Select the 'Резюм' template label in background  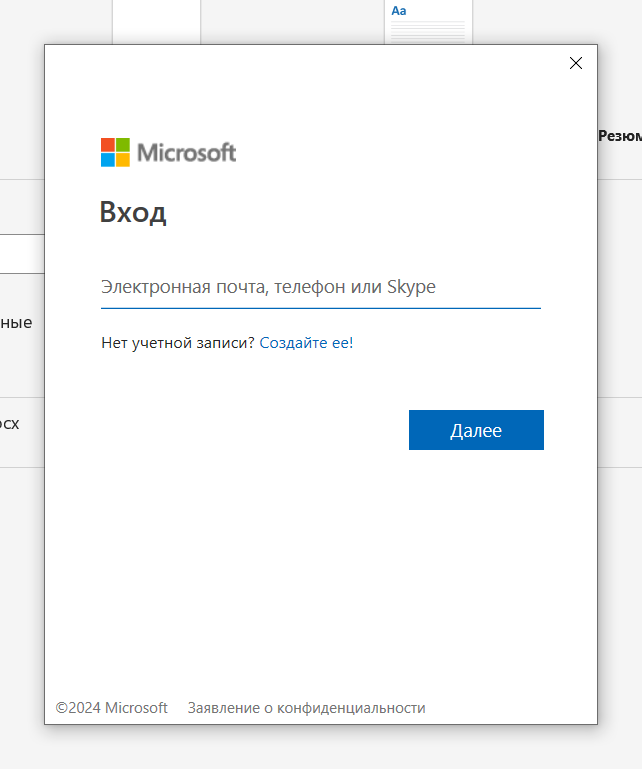pos(620,136)
